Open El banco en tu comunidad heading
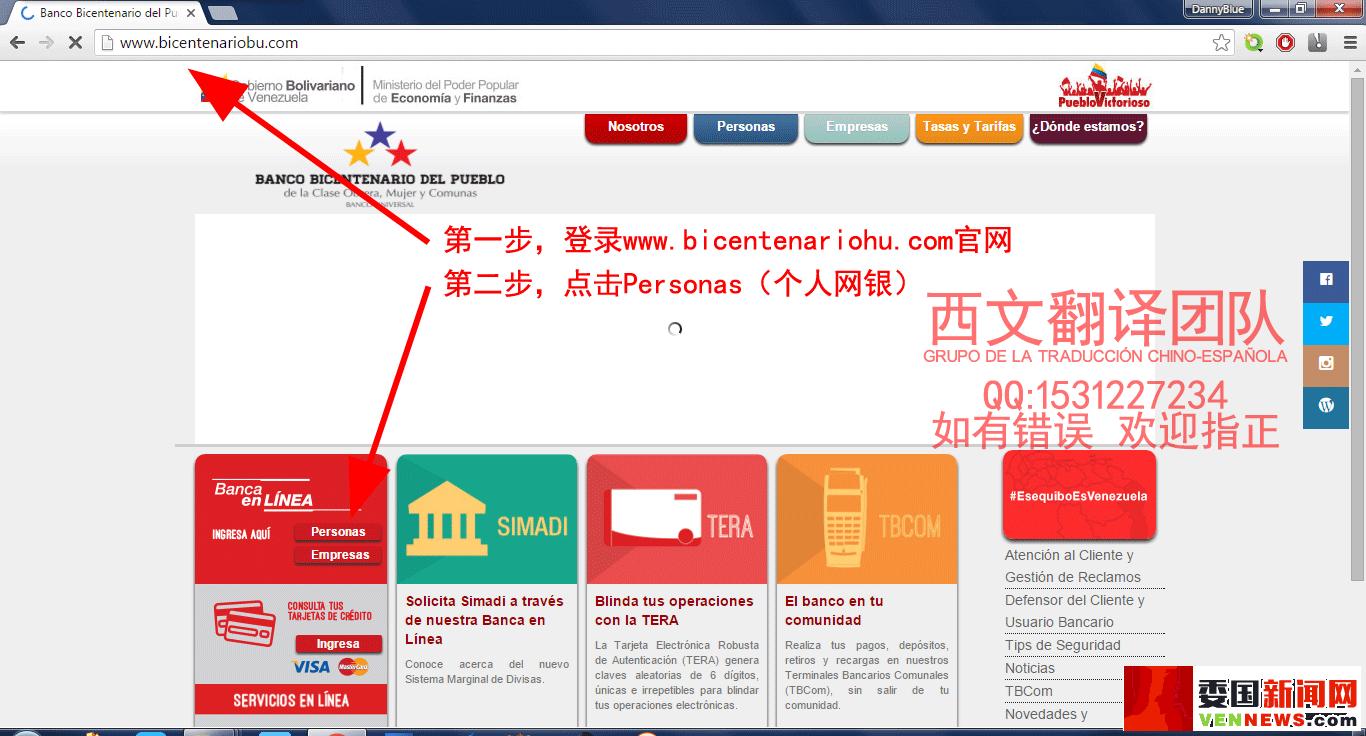The width and height of the screenshot is (1366, 736). (x=835, y=610)
